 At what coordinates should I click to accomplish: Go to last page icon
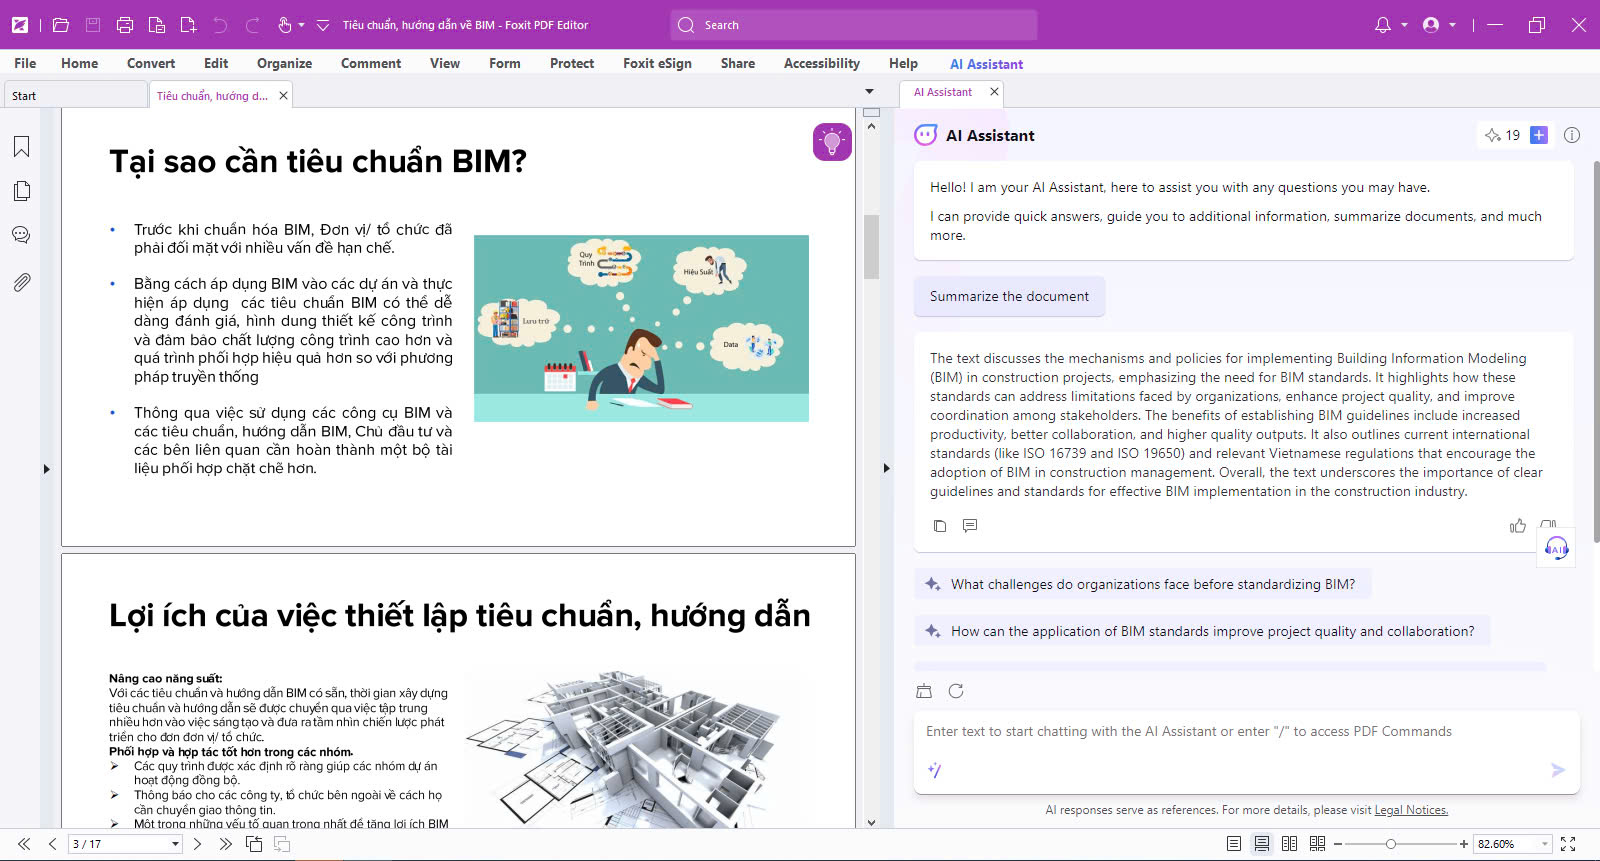point(225,844)
